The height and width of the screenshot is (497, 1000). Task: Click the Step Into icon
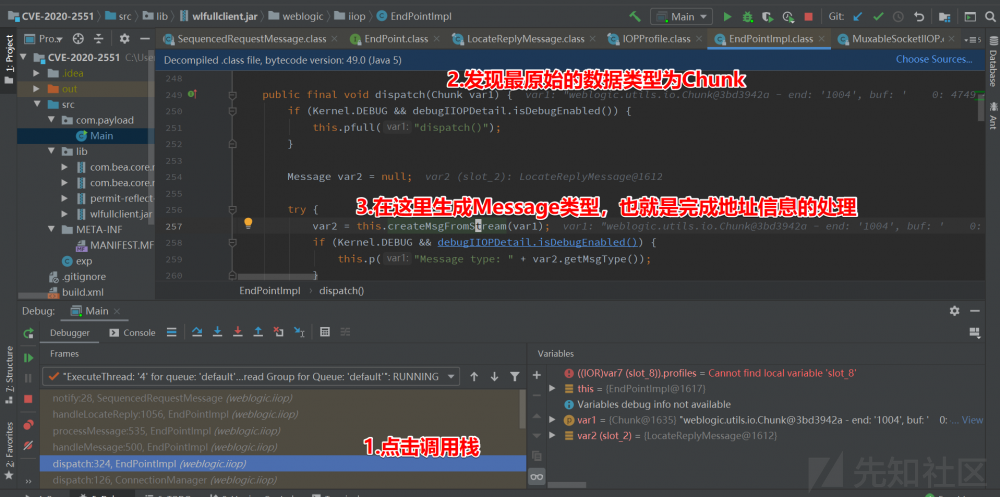point(217,332)
